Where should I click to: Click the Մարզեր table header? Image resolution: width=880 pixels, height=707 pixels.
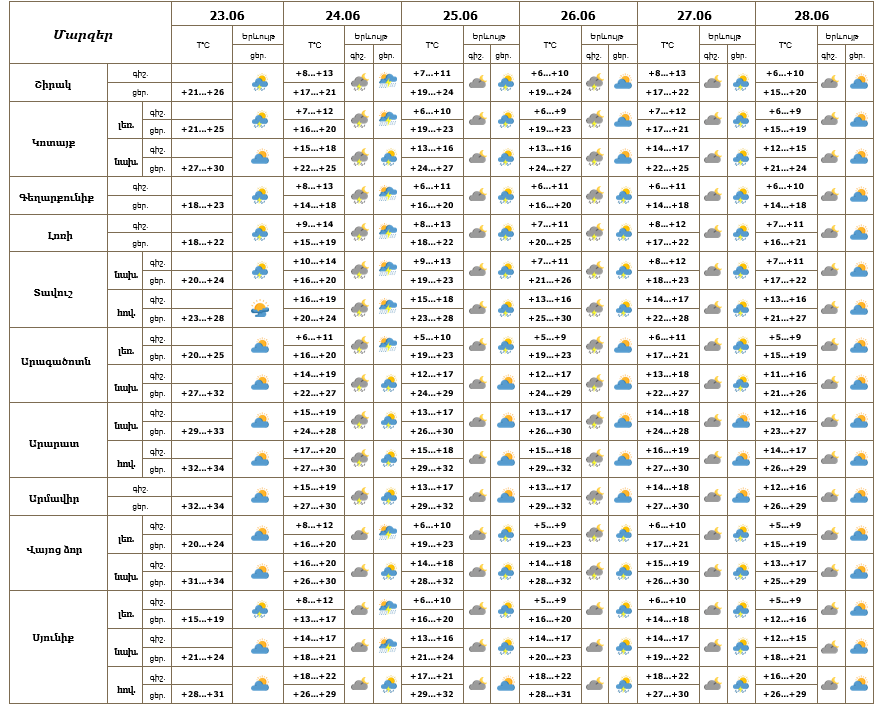[x=83, y=35]
